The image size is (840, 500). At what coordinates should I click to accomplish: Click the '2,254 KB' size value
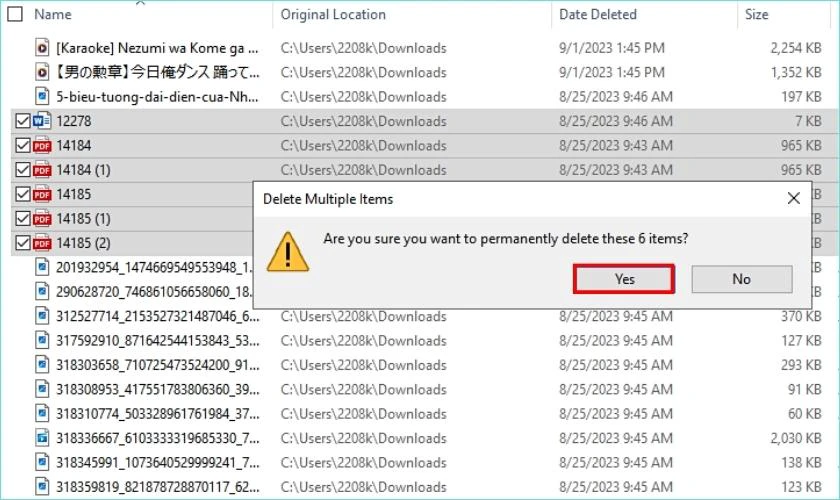[796, 48]
